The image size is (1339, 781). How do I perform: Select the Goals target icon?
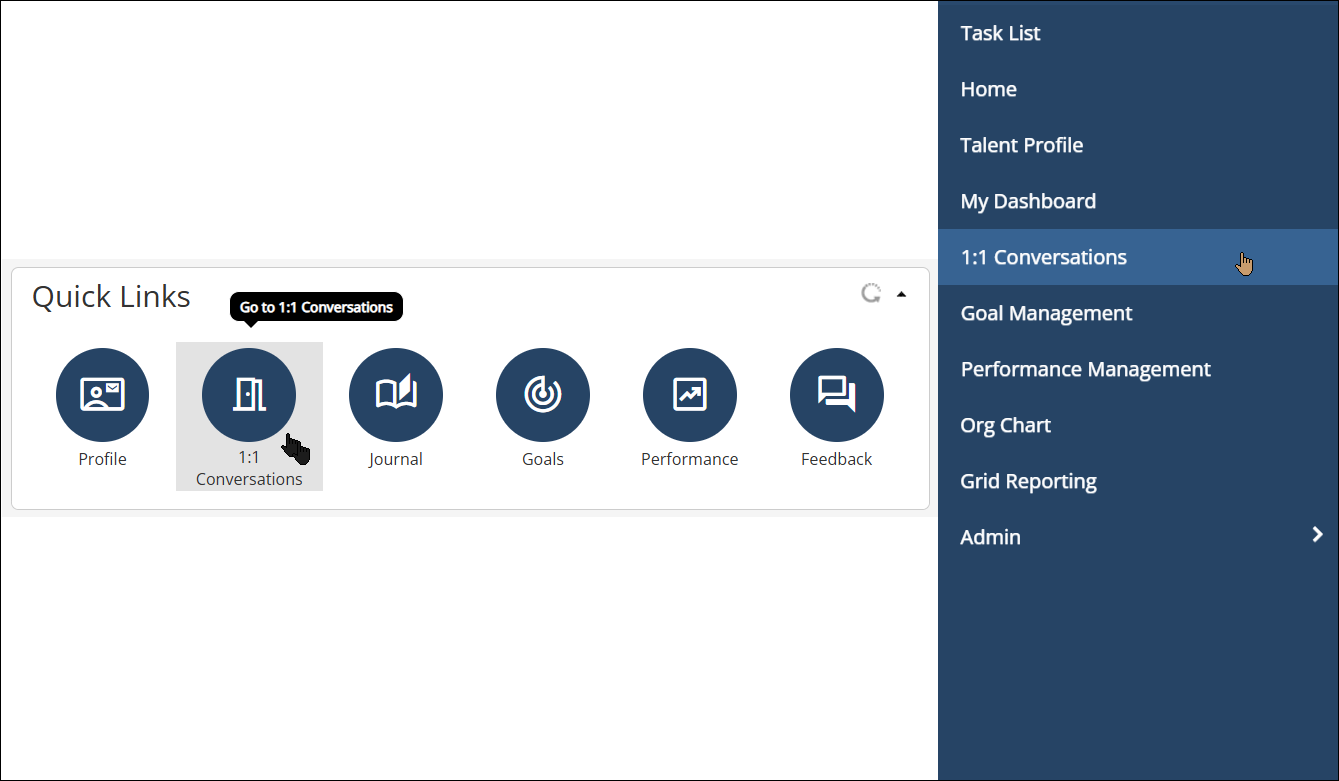543,395
